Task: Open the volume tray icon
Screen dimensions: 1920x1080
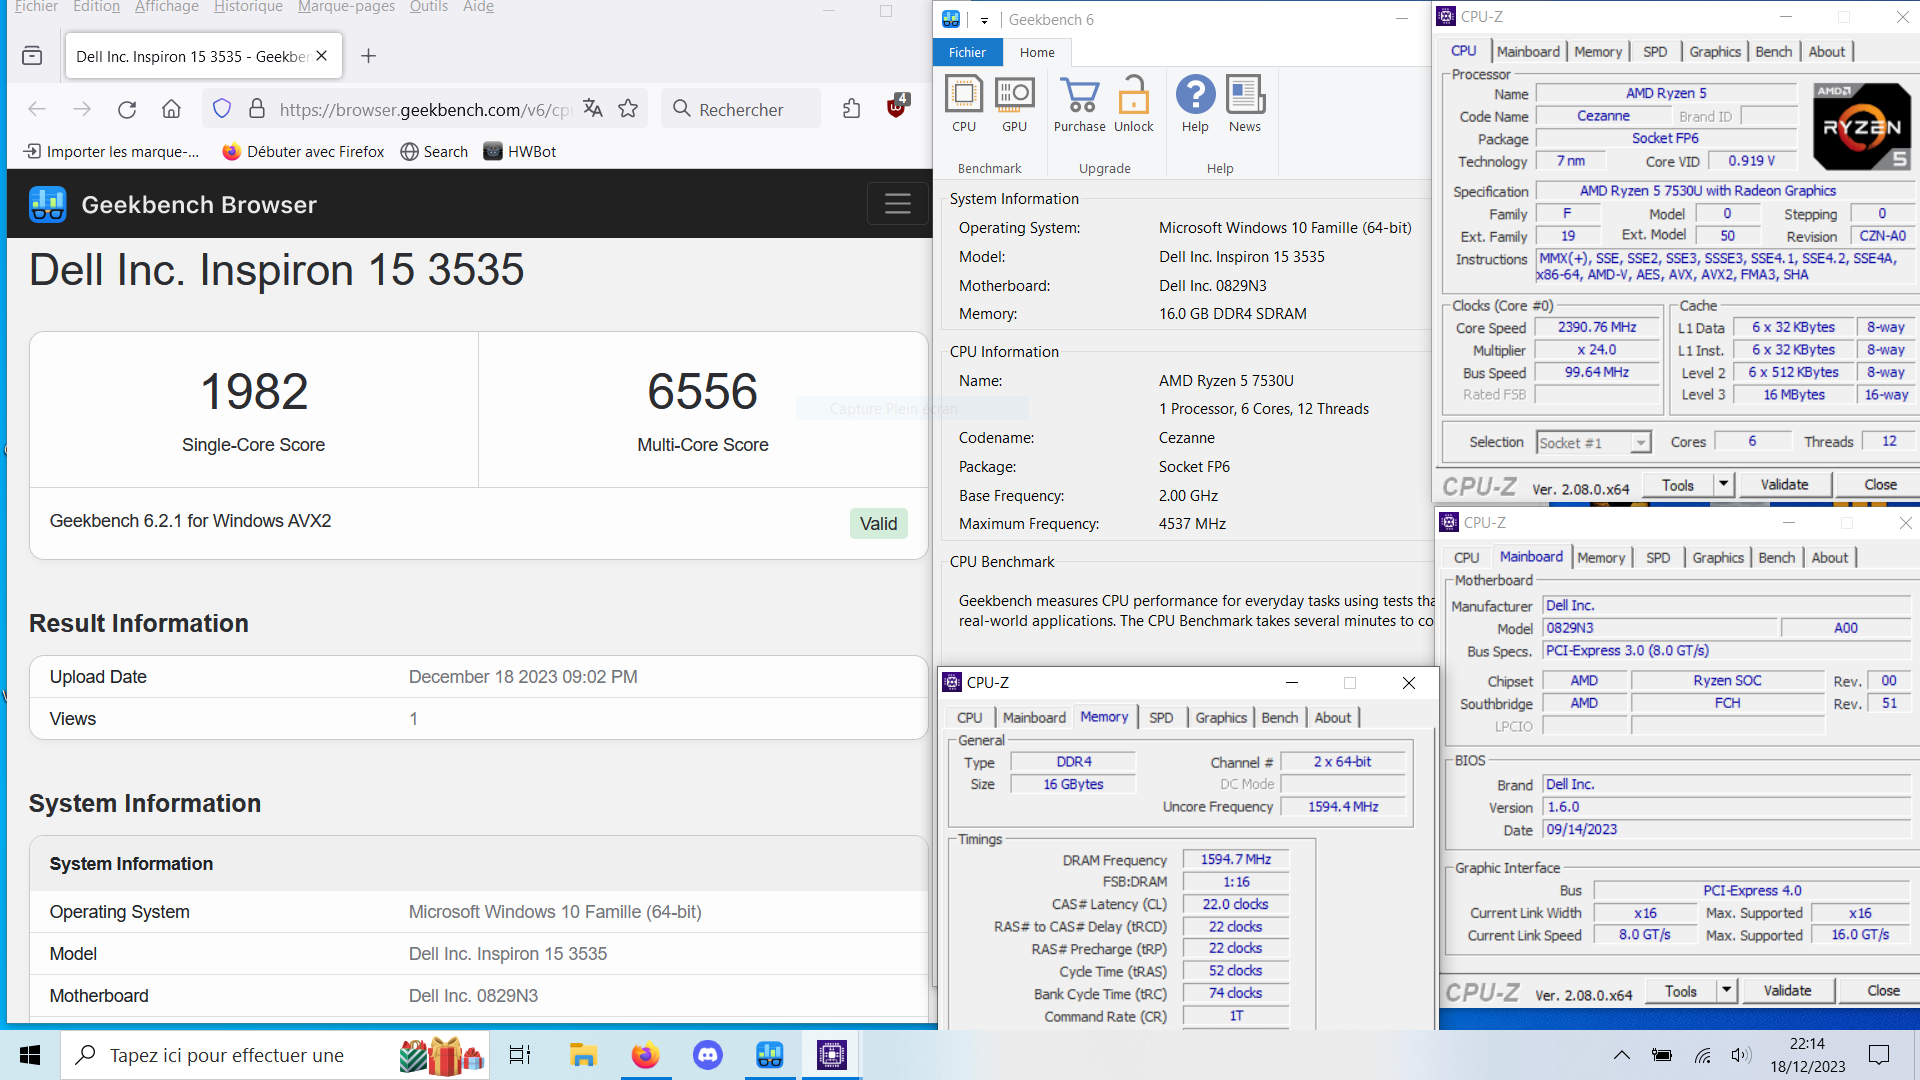Action: 1741,1055
